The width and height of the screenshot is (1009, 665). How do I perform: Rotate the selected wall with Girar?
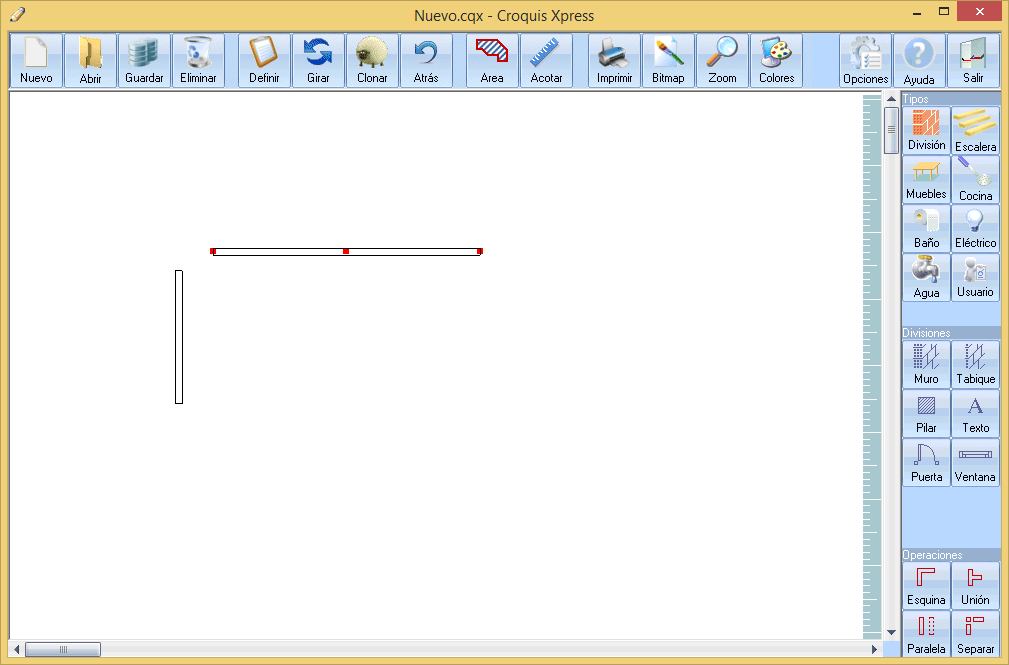click(318, 60)
